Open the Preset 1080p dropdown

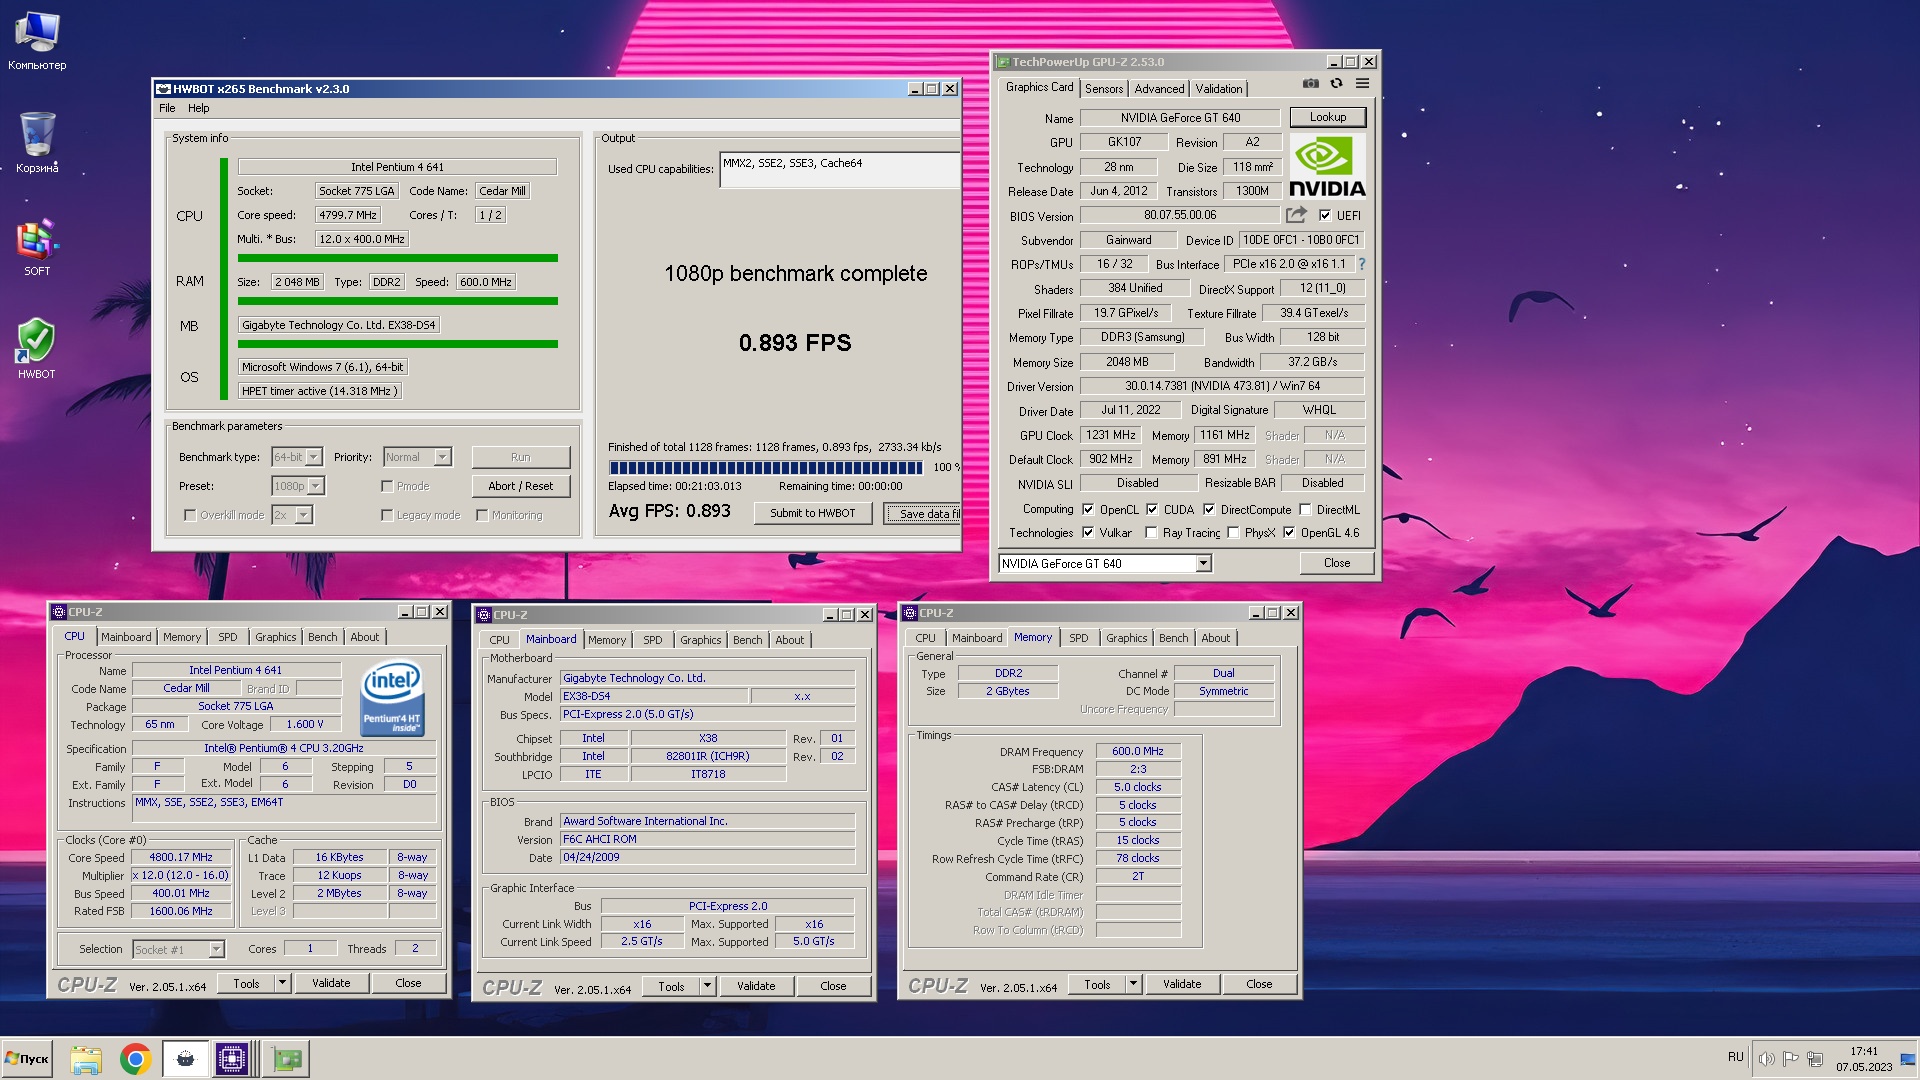pyautogui.click(x=298, y=486)
